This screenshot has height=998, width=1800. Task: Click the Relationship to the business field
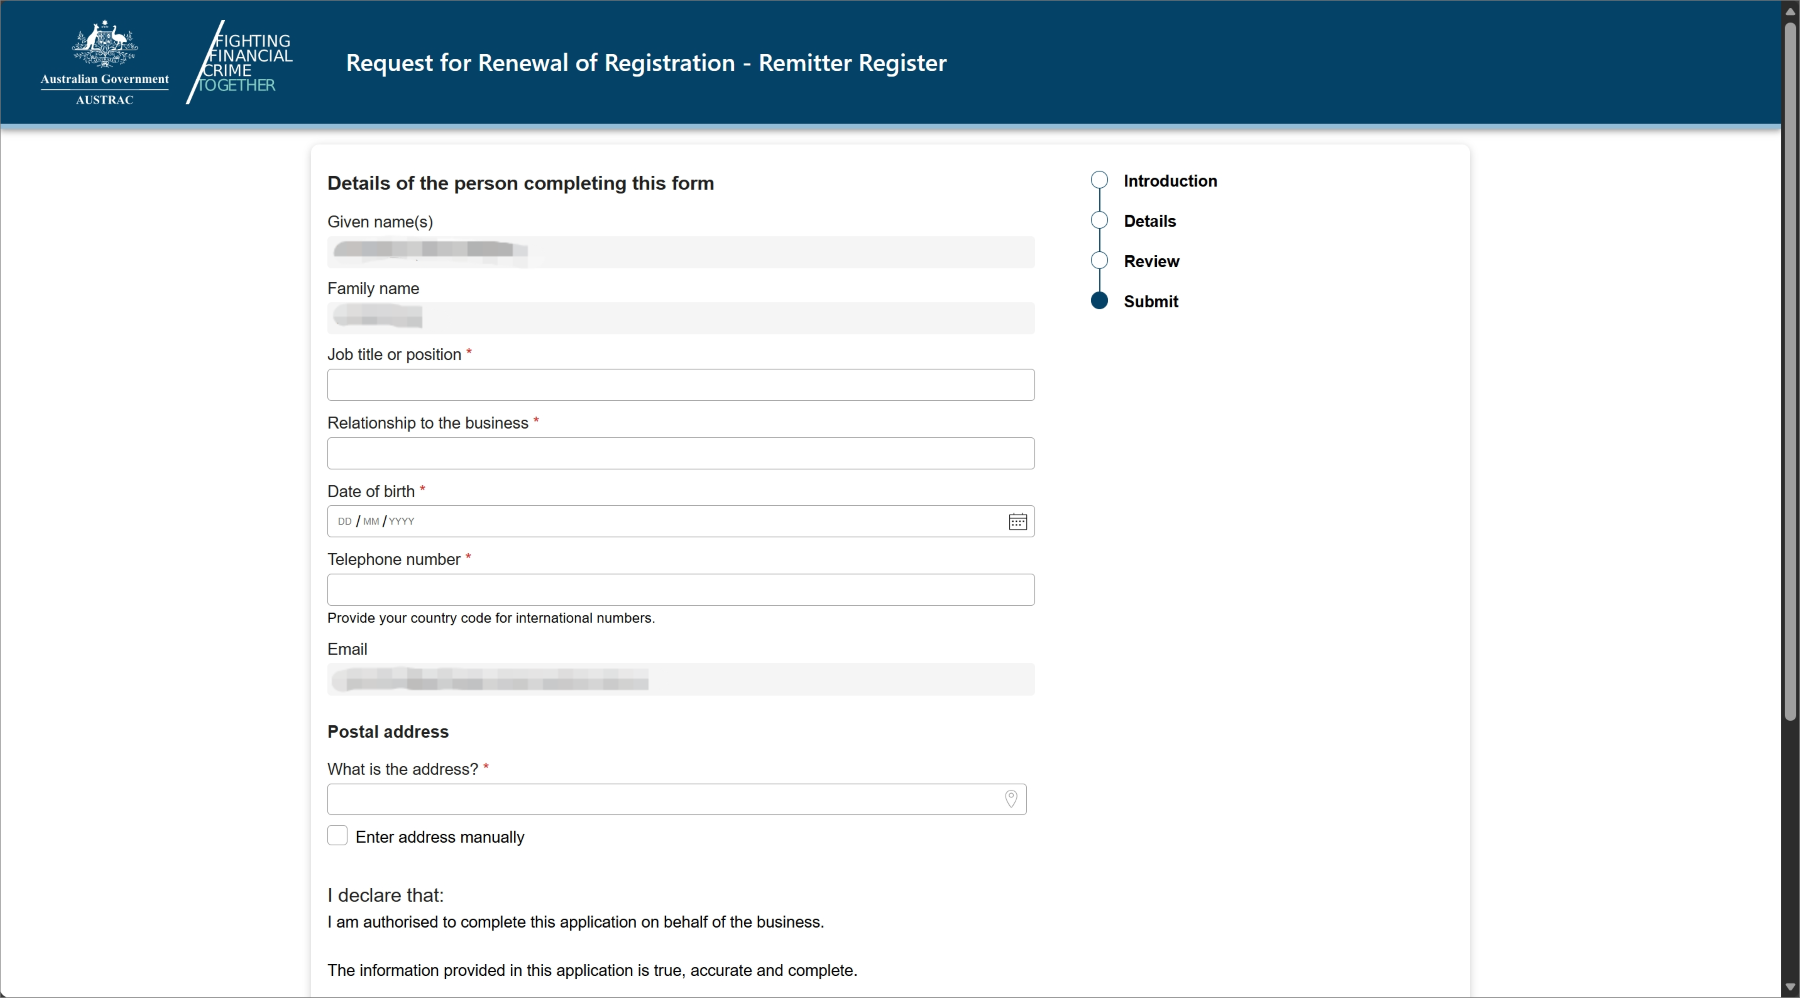point(680,454)
